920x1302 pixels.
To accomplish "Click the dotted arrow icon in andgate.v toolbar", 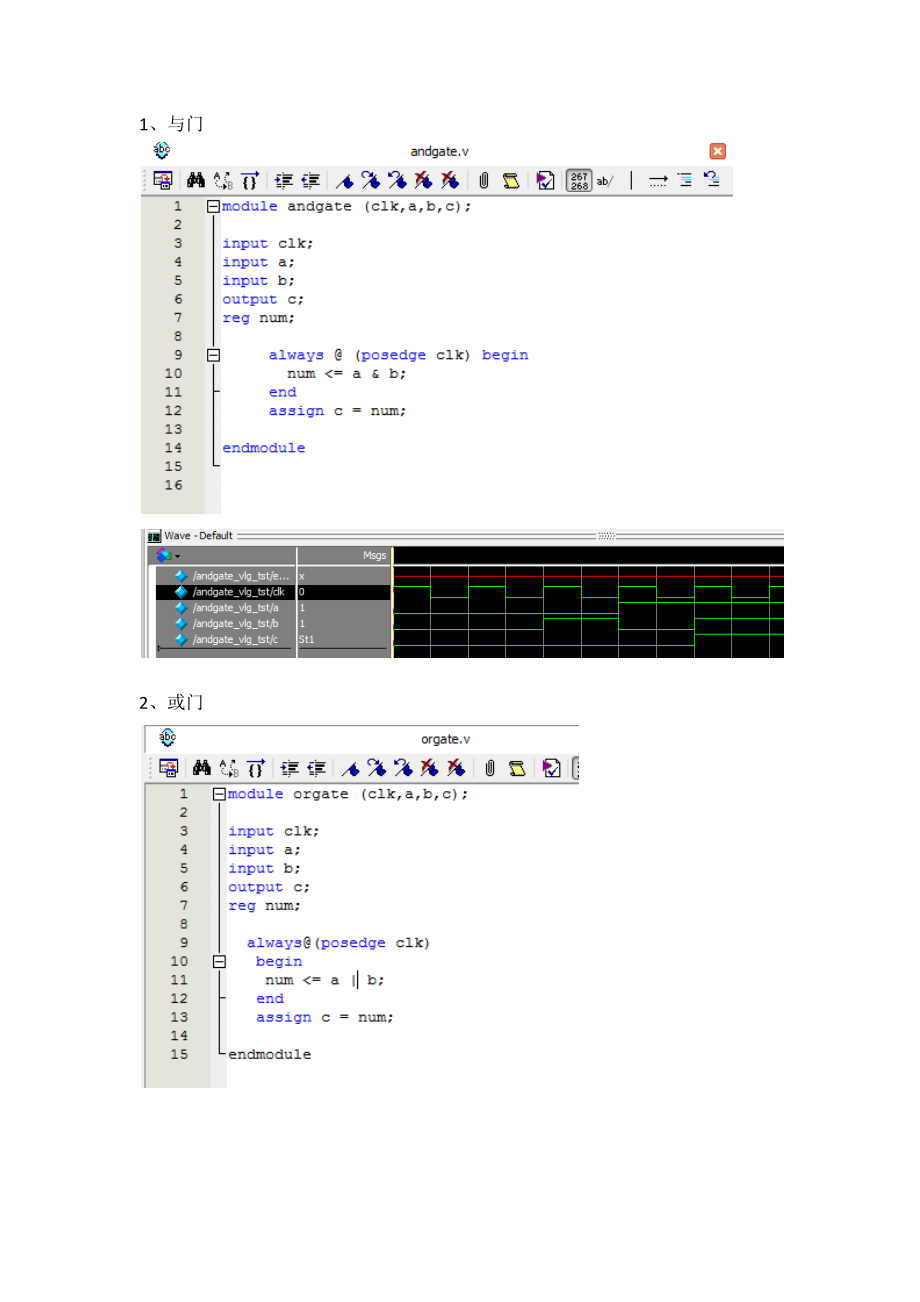I will [x=658, y=181].
